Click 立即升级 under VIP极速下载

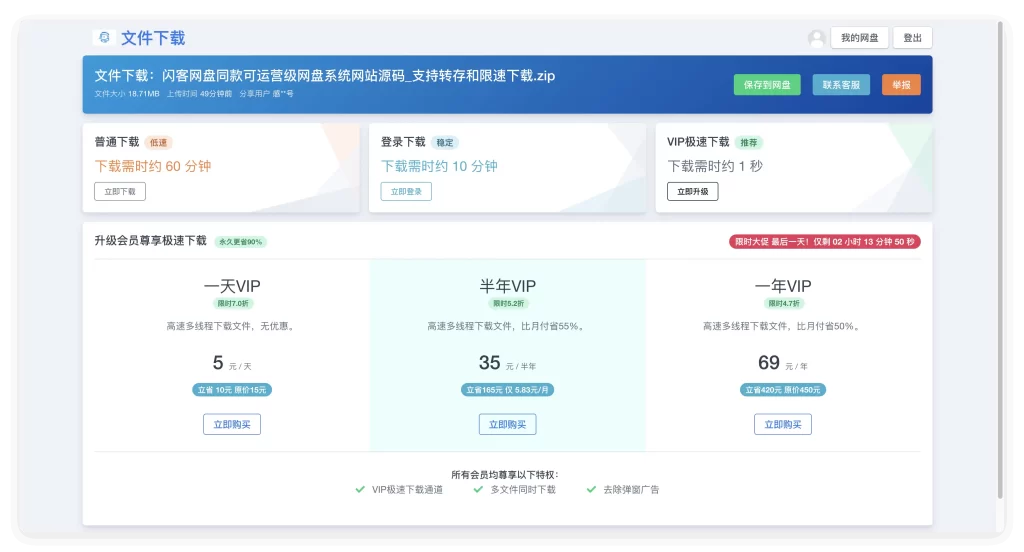(x=692, y=191)
